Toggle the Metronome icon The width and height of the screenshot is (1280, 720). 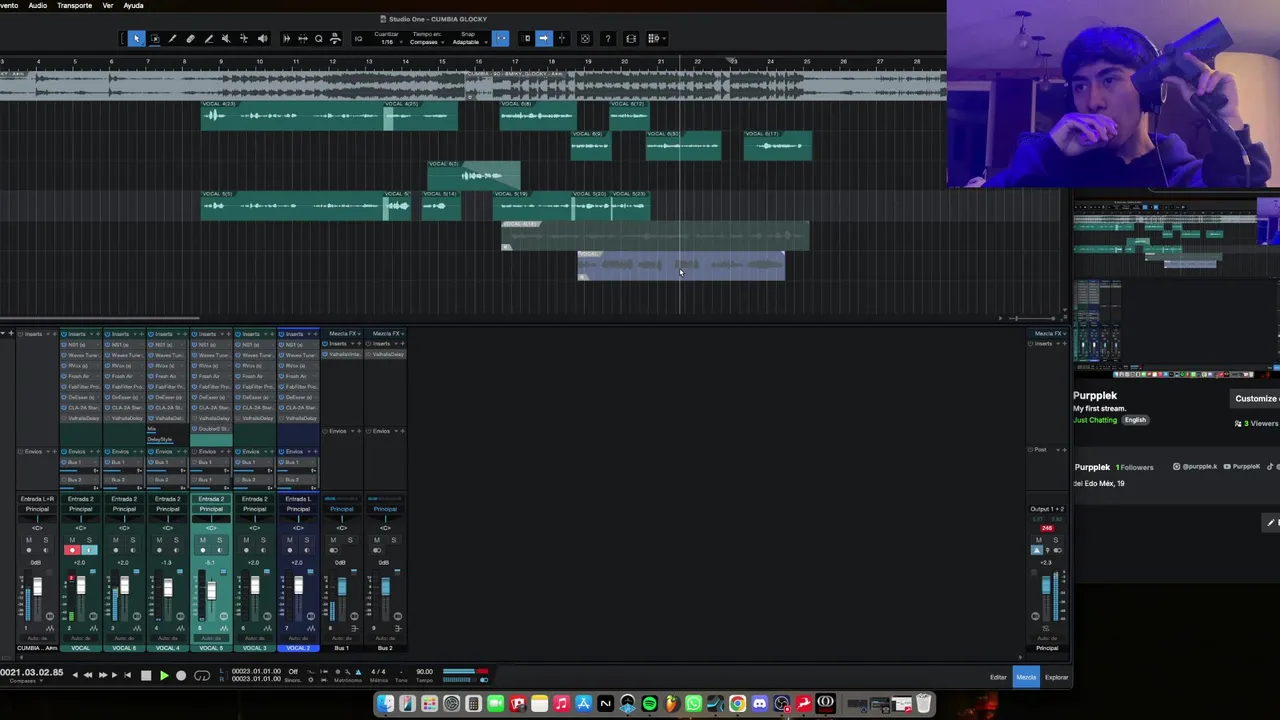click(x=358, y=672)
